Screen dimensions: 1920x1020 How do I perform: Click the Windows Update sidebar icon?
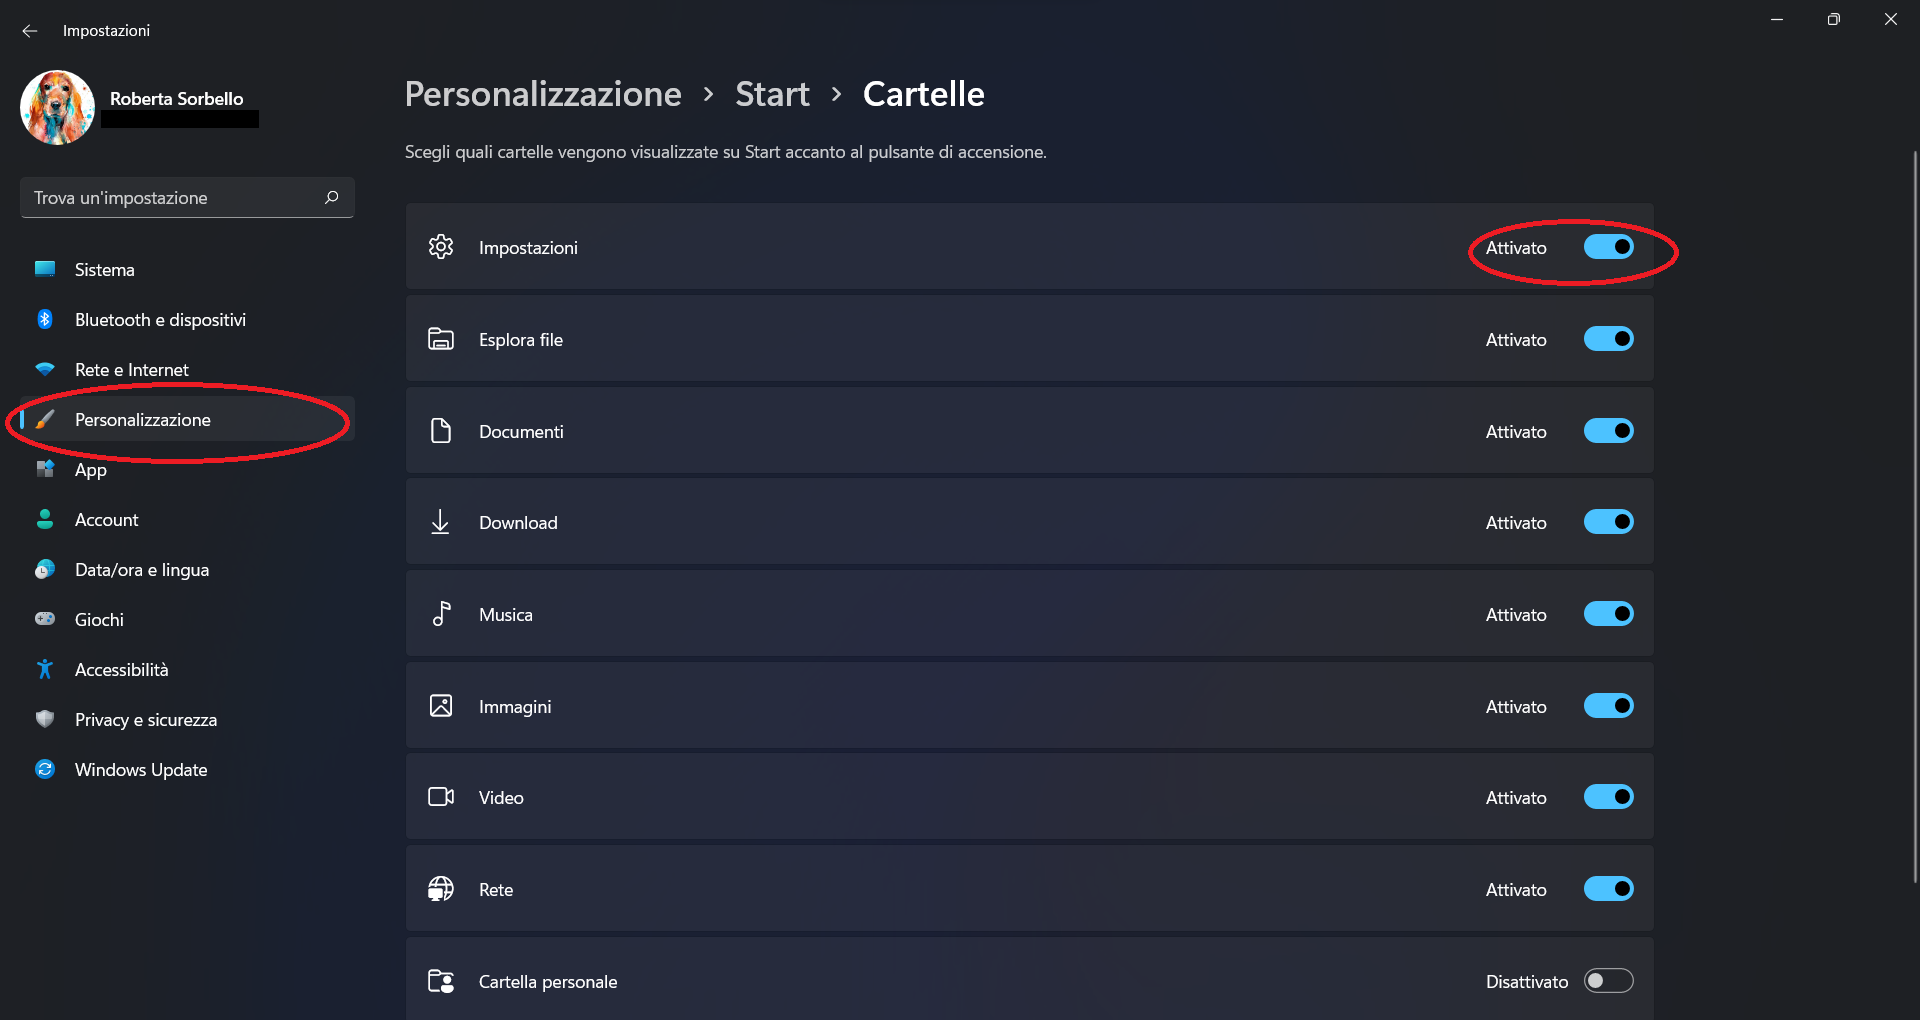pyautogui.click(x=45, y=769)
